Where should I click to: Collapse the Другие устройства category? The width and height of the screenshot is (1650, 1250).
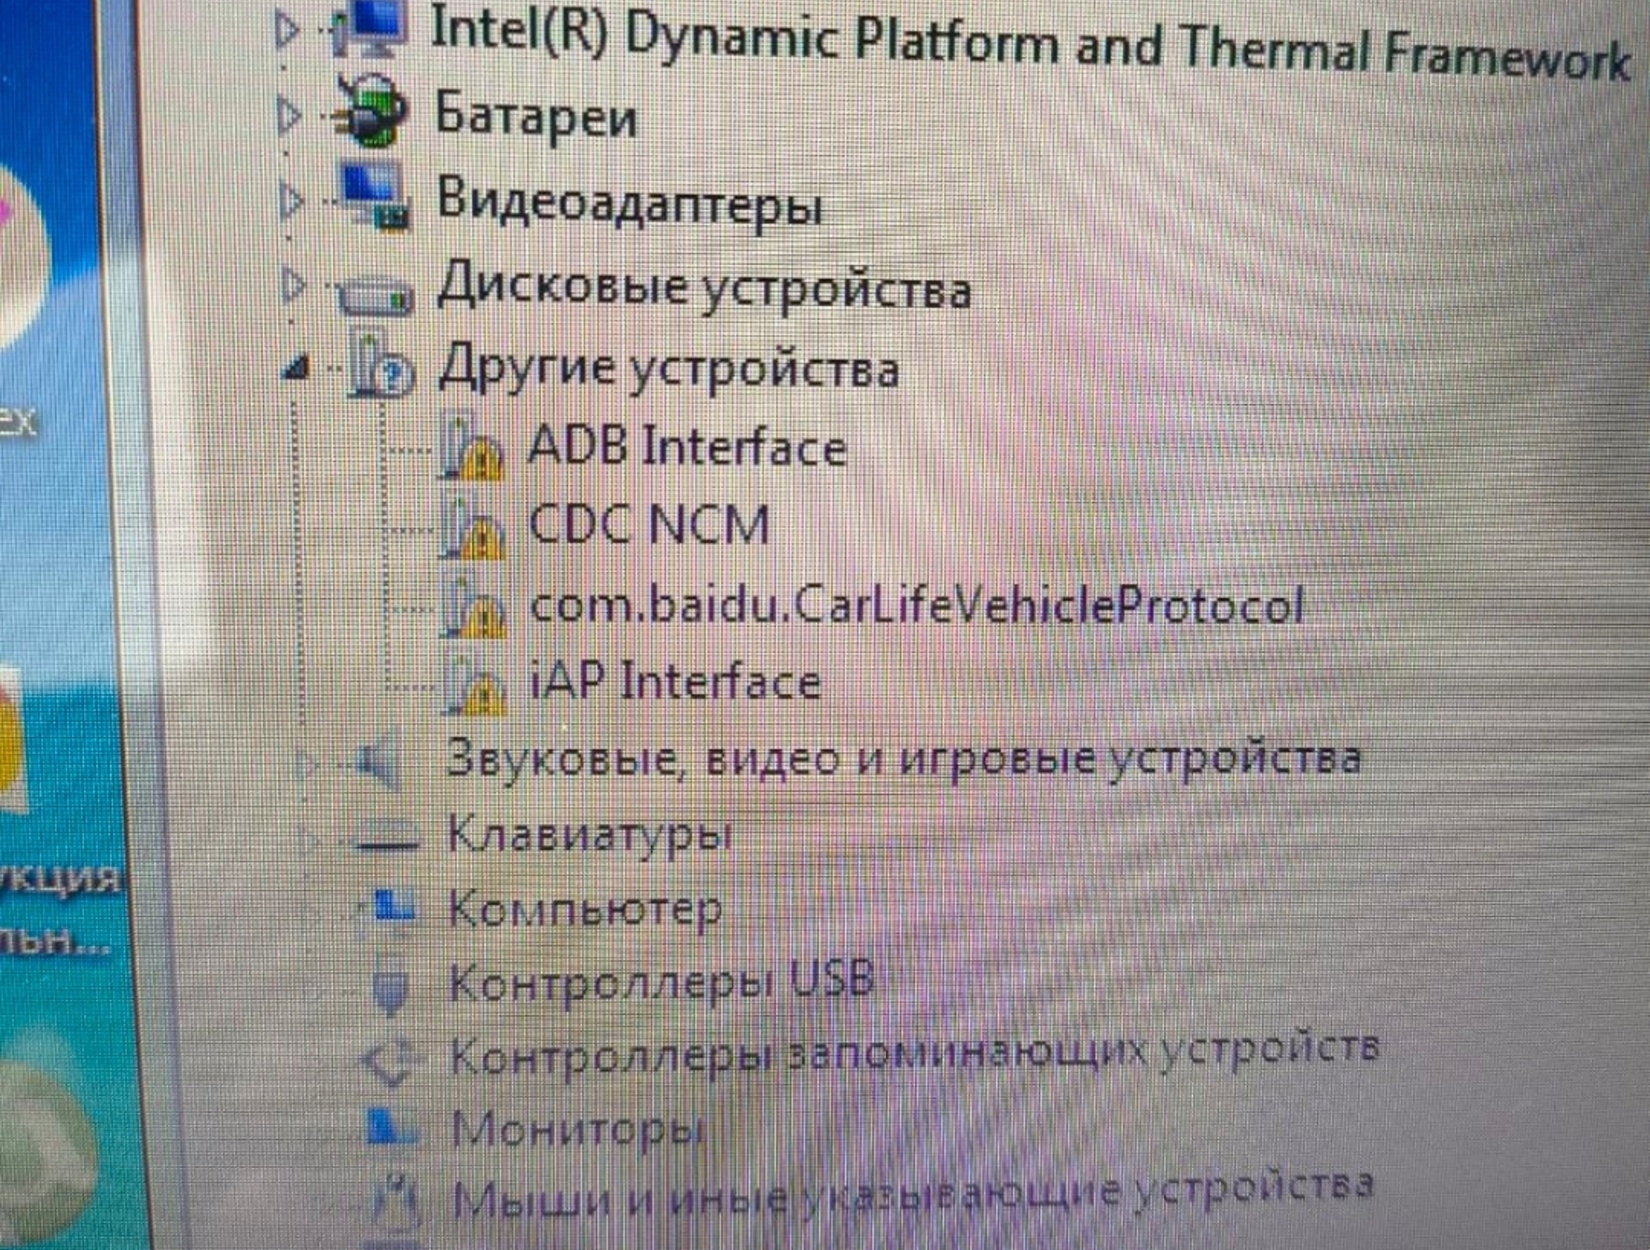(x=294, y=371)
